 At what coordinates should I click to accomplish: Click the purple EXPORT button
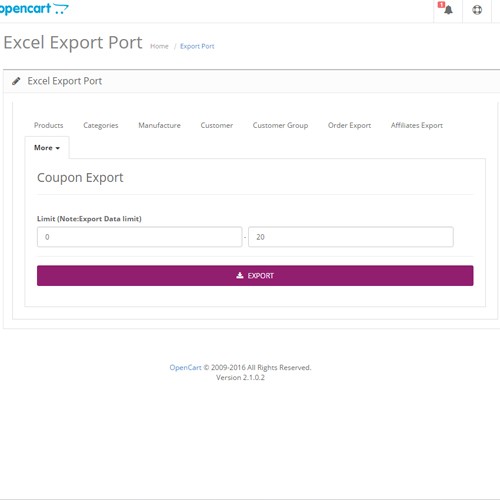pos(255,276)
